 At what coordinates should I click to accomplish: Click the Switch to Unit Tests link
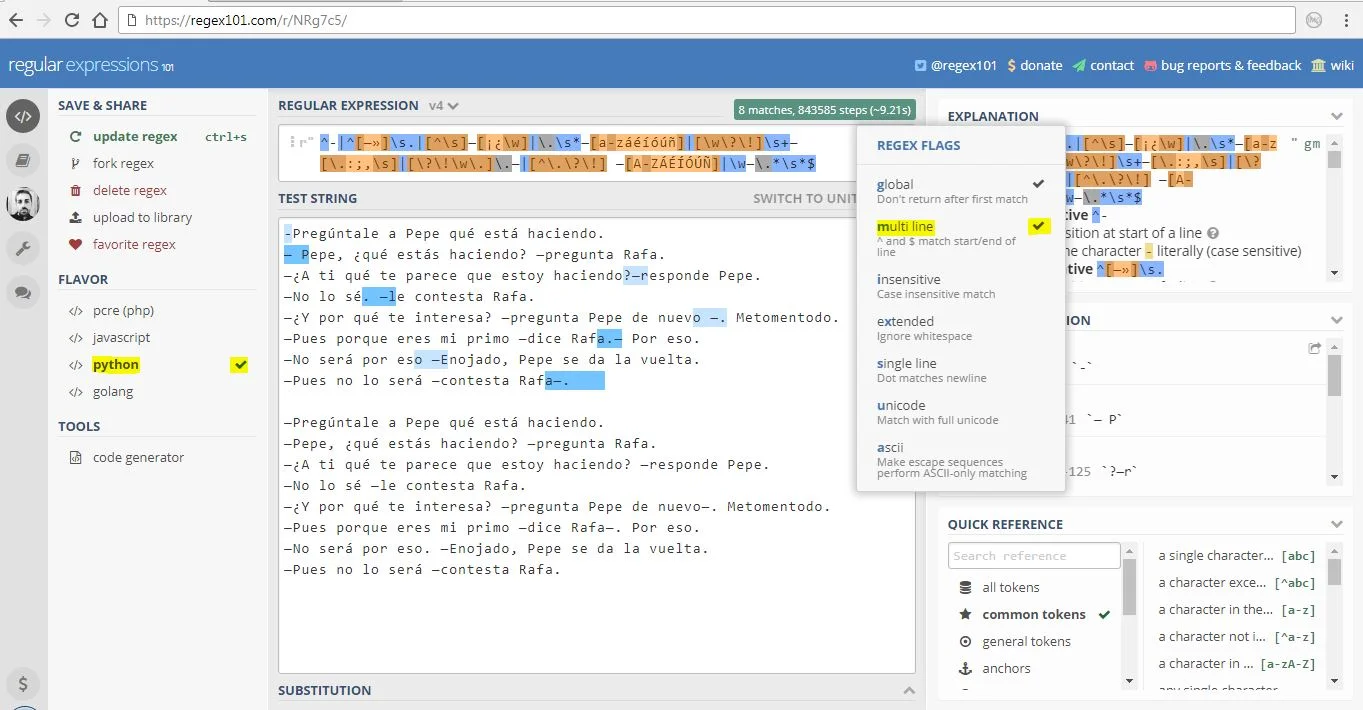tap(806, 199)
